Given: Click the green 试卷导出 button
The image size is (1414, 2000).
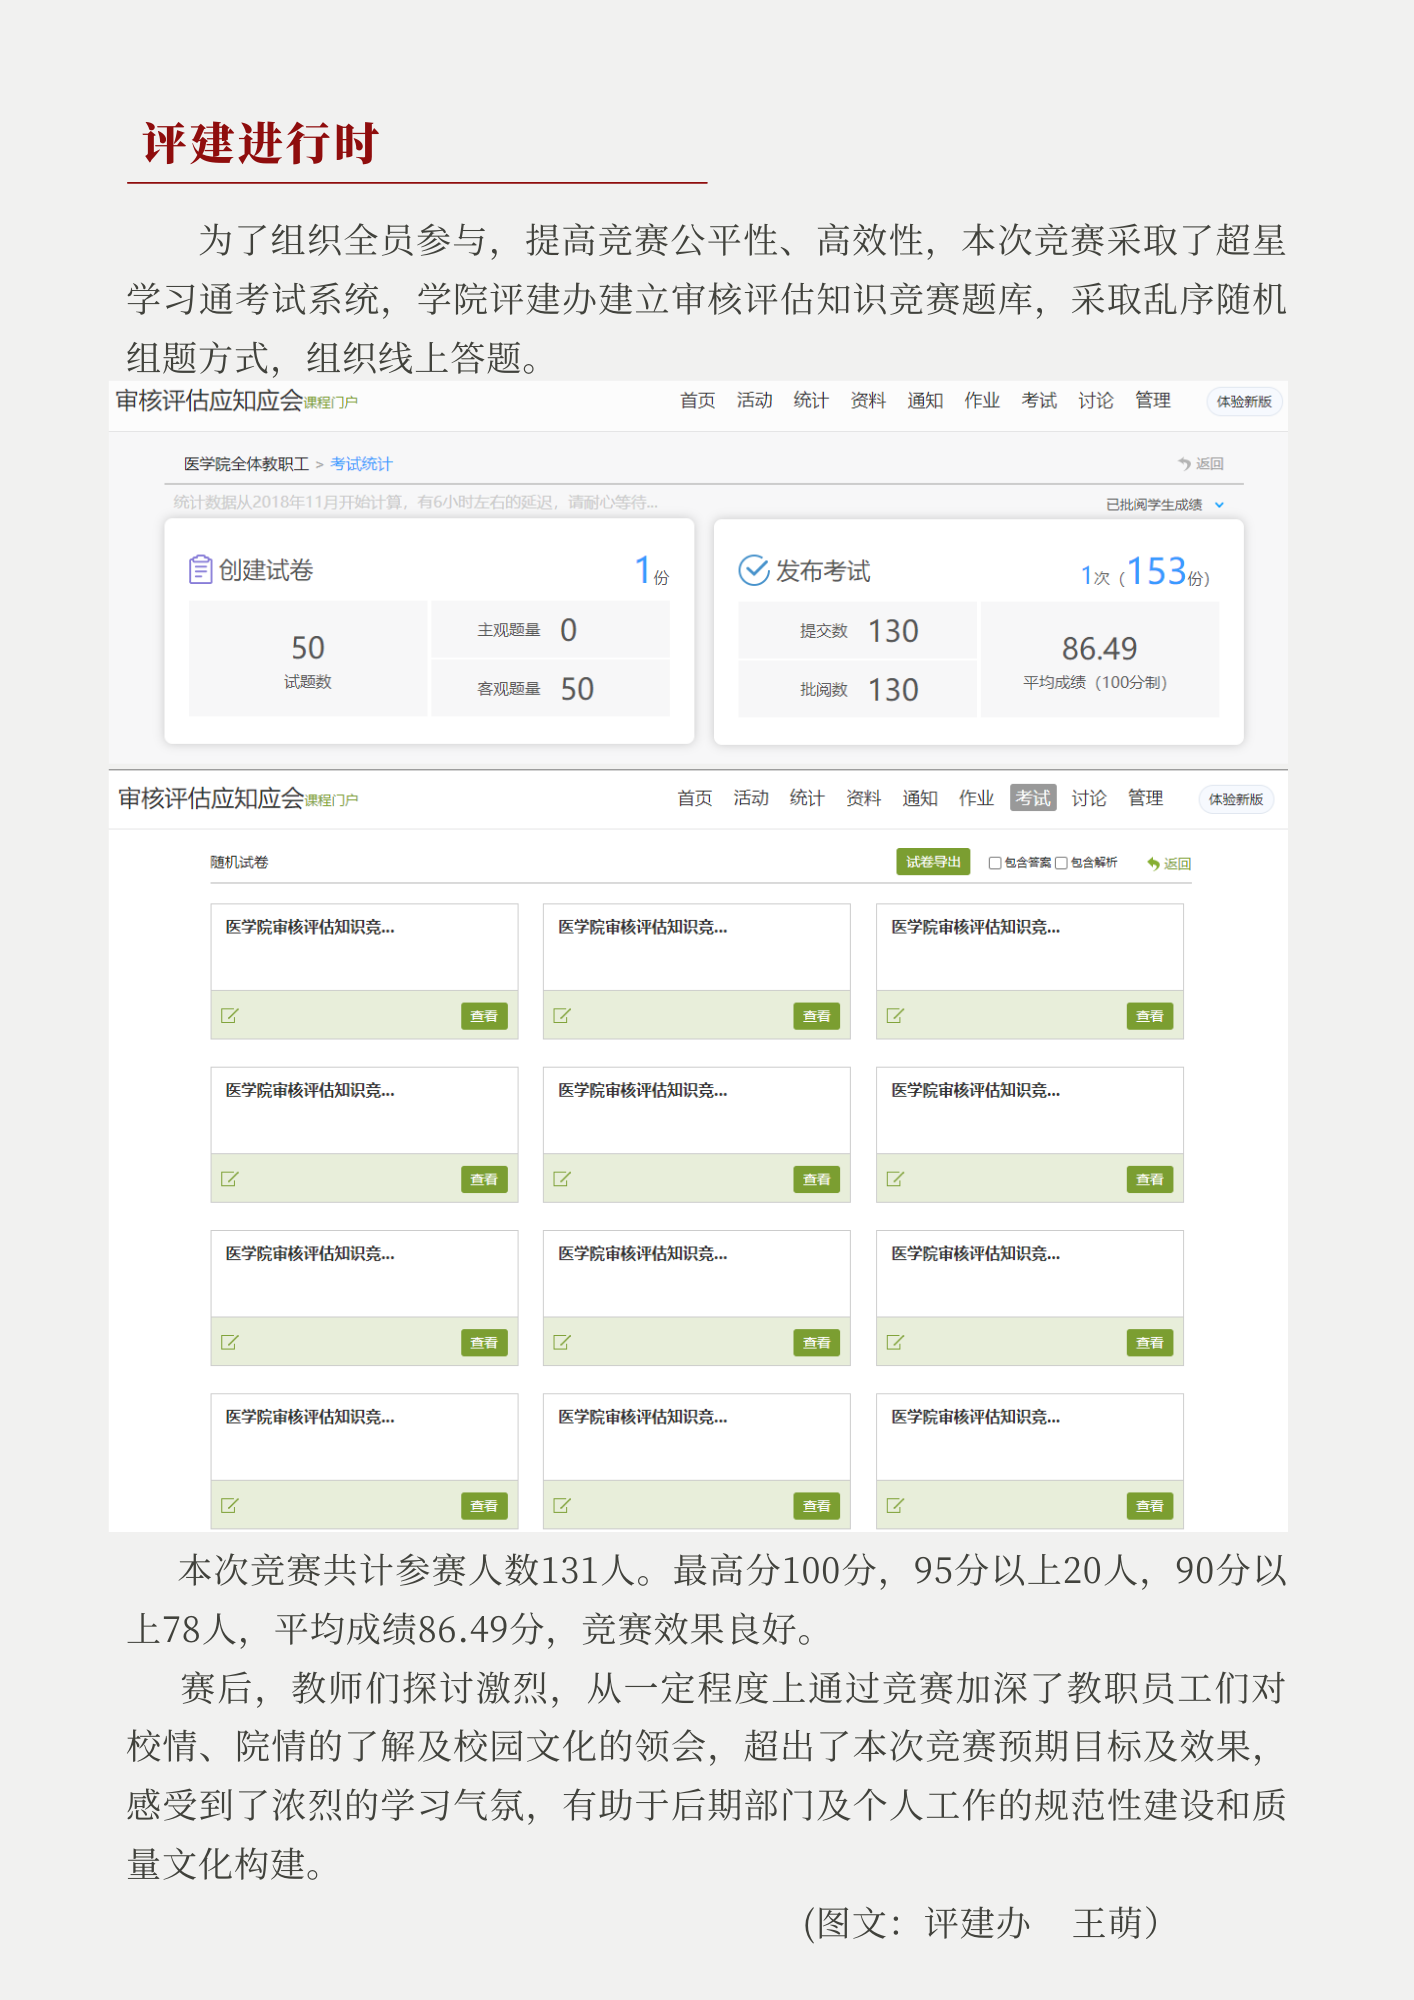Looking at the screenshot, I should (x=933, y=862).
